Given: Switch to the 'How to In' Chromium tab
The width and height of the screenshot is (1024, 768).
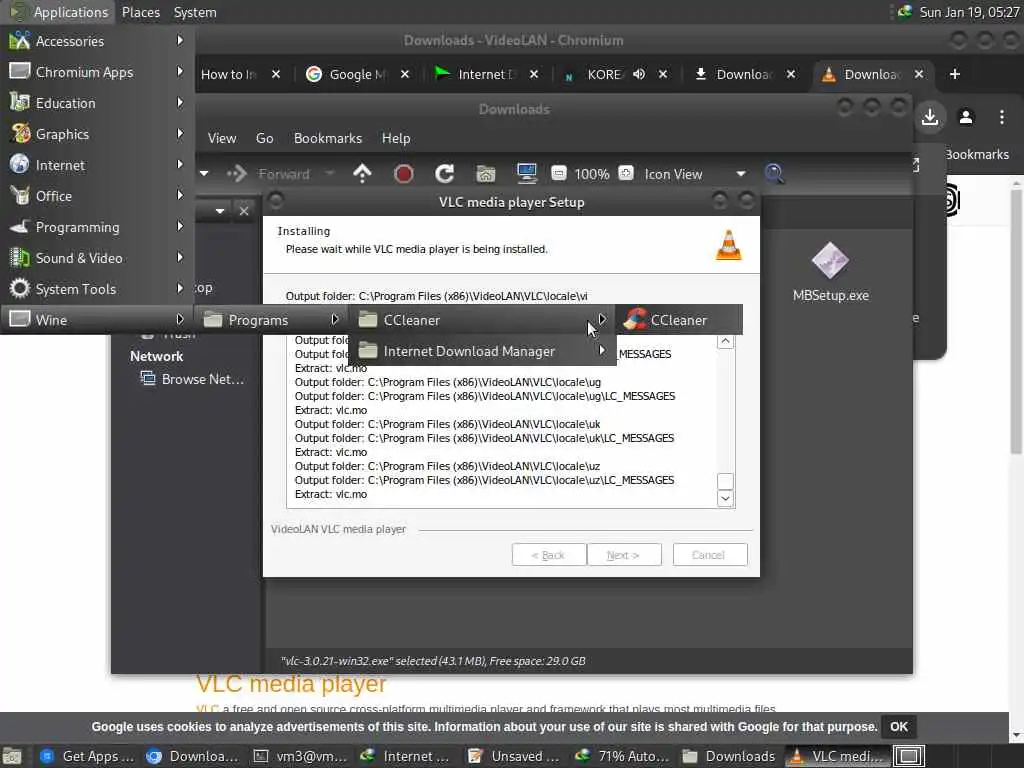Looking at the screenshot, I should click(229, 74).
